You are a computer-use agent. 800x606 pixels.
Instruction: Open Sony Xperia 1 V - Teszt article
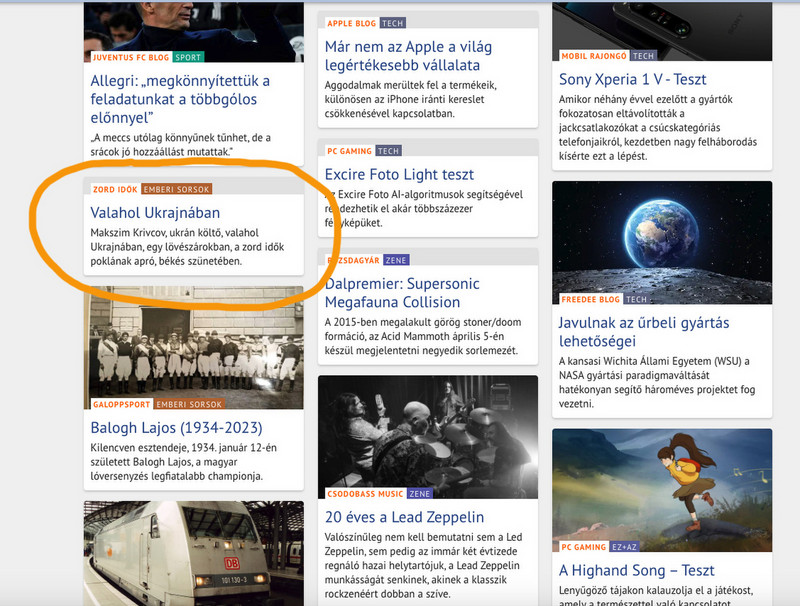633,80
